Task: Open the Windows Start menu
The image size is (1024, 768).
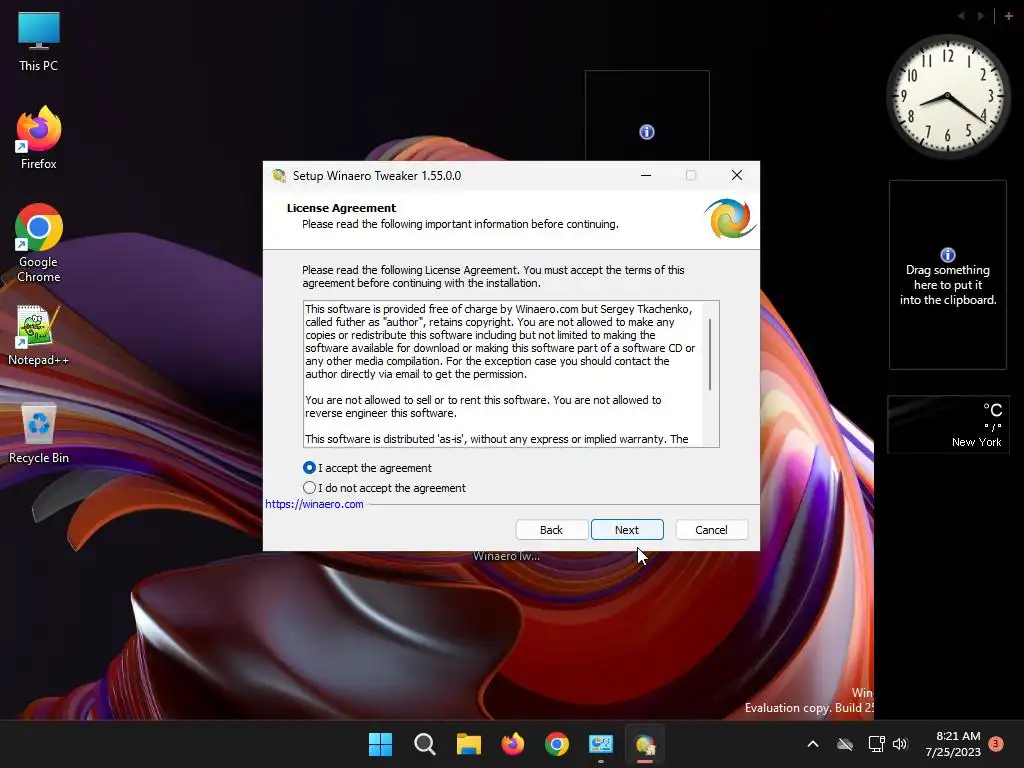Action: click(x=380, y=744)
